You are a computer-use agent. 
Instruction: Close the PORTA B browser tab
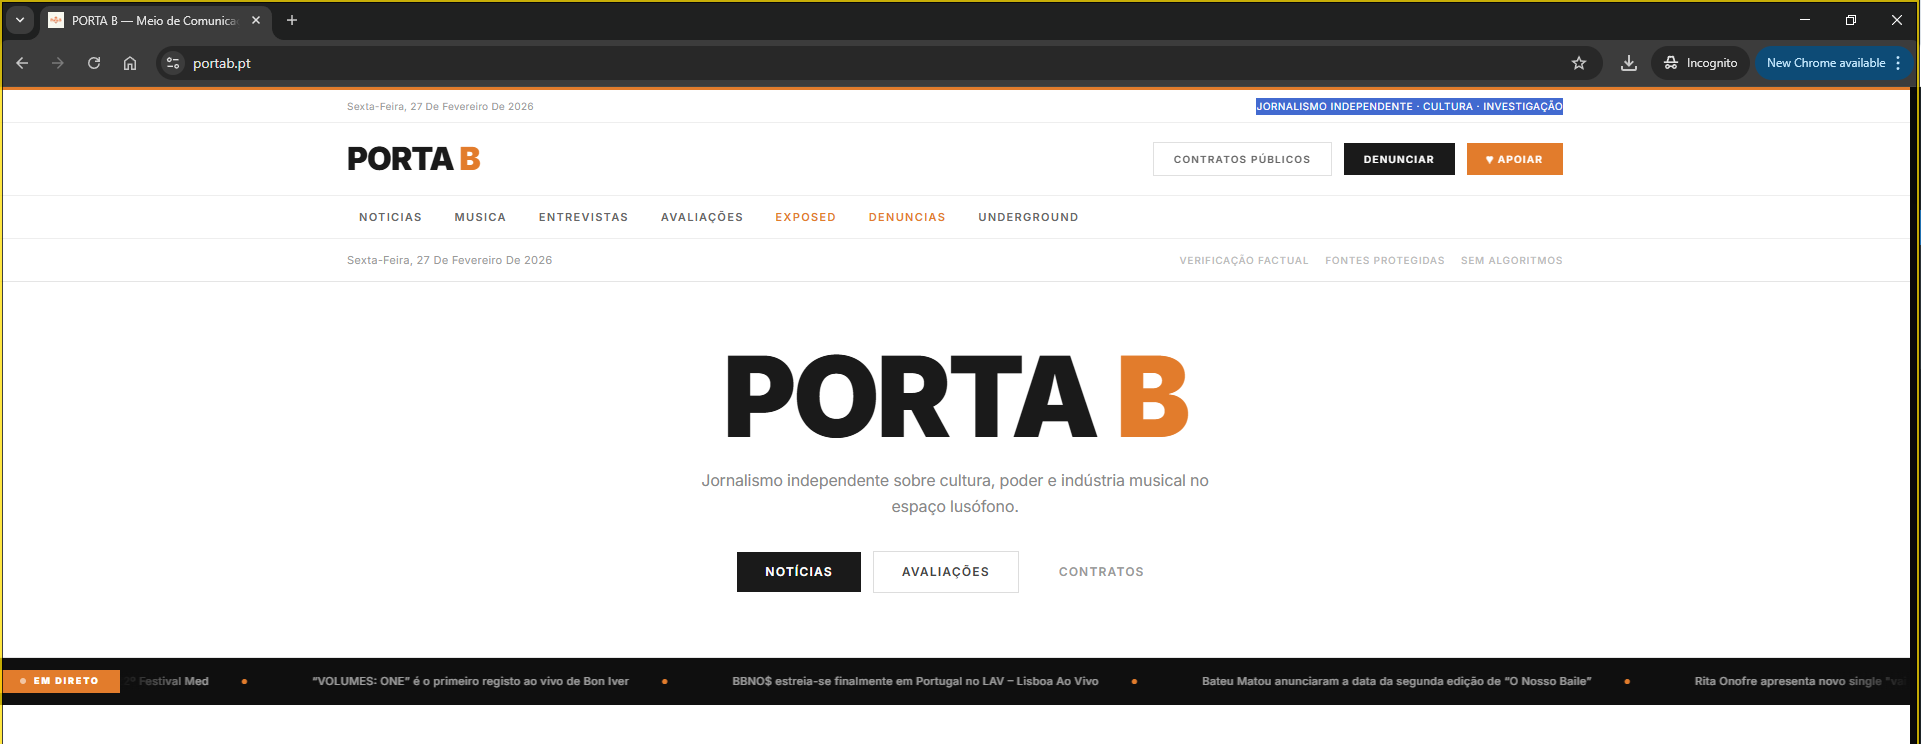(256, 20)
